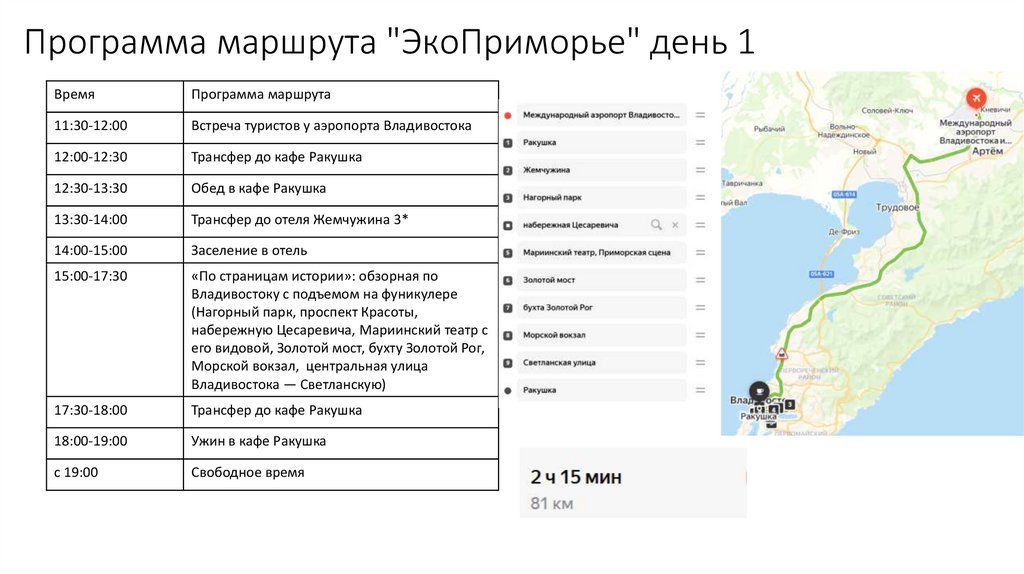Click the 12:30-13:30 time cell
Viewport: 1024px width, 574px height.
point(115,190)
